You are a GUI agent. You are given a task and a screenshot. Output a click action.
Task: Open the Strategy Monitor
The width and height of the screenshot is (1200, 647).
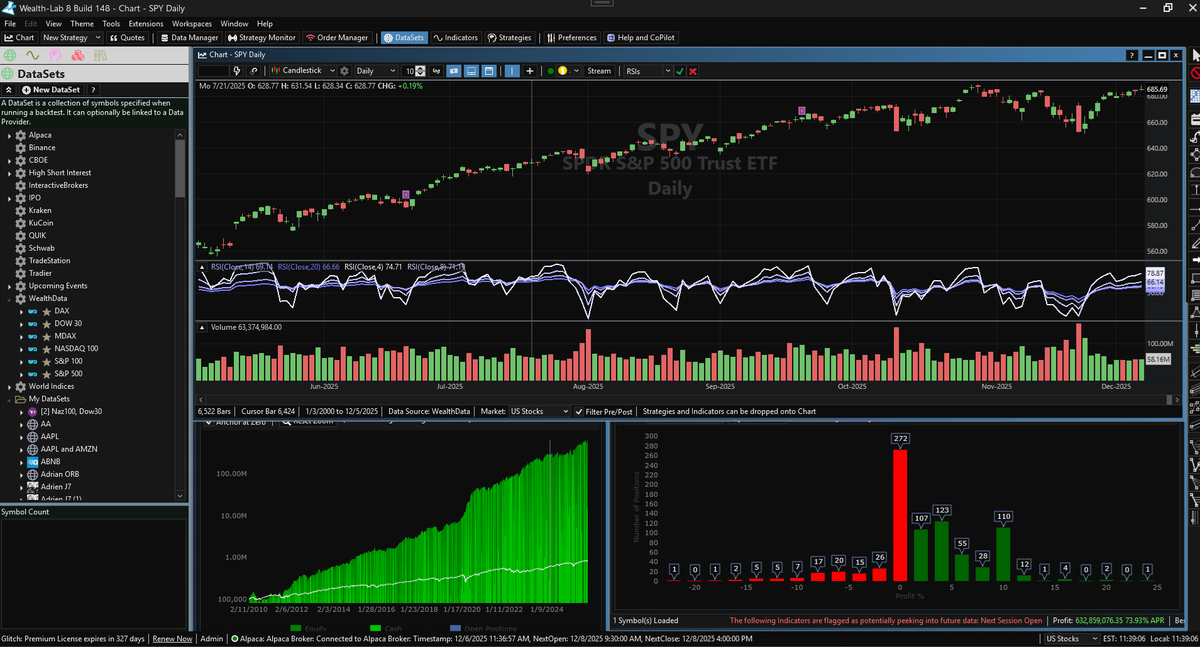(262, 38)
